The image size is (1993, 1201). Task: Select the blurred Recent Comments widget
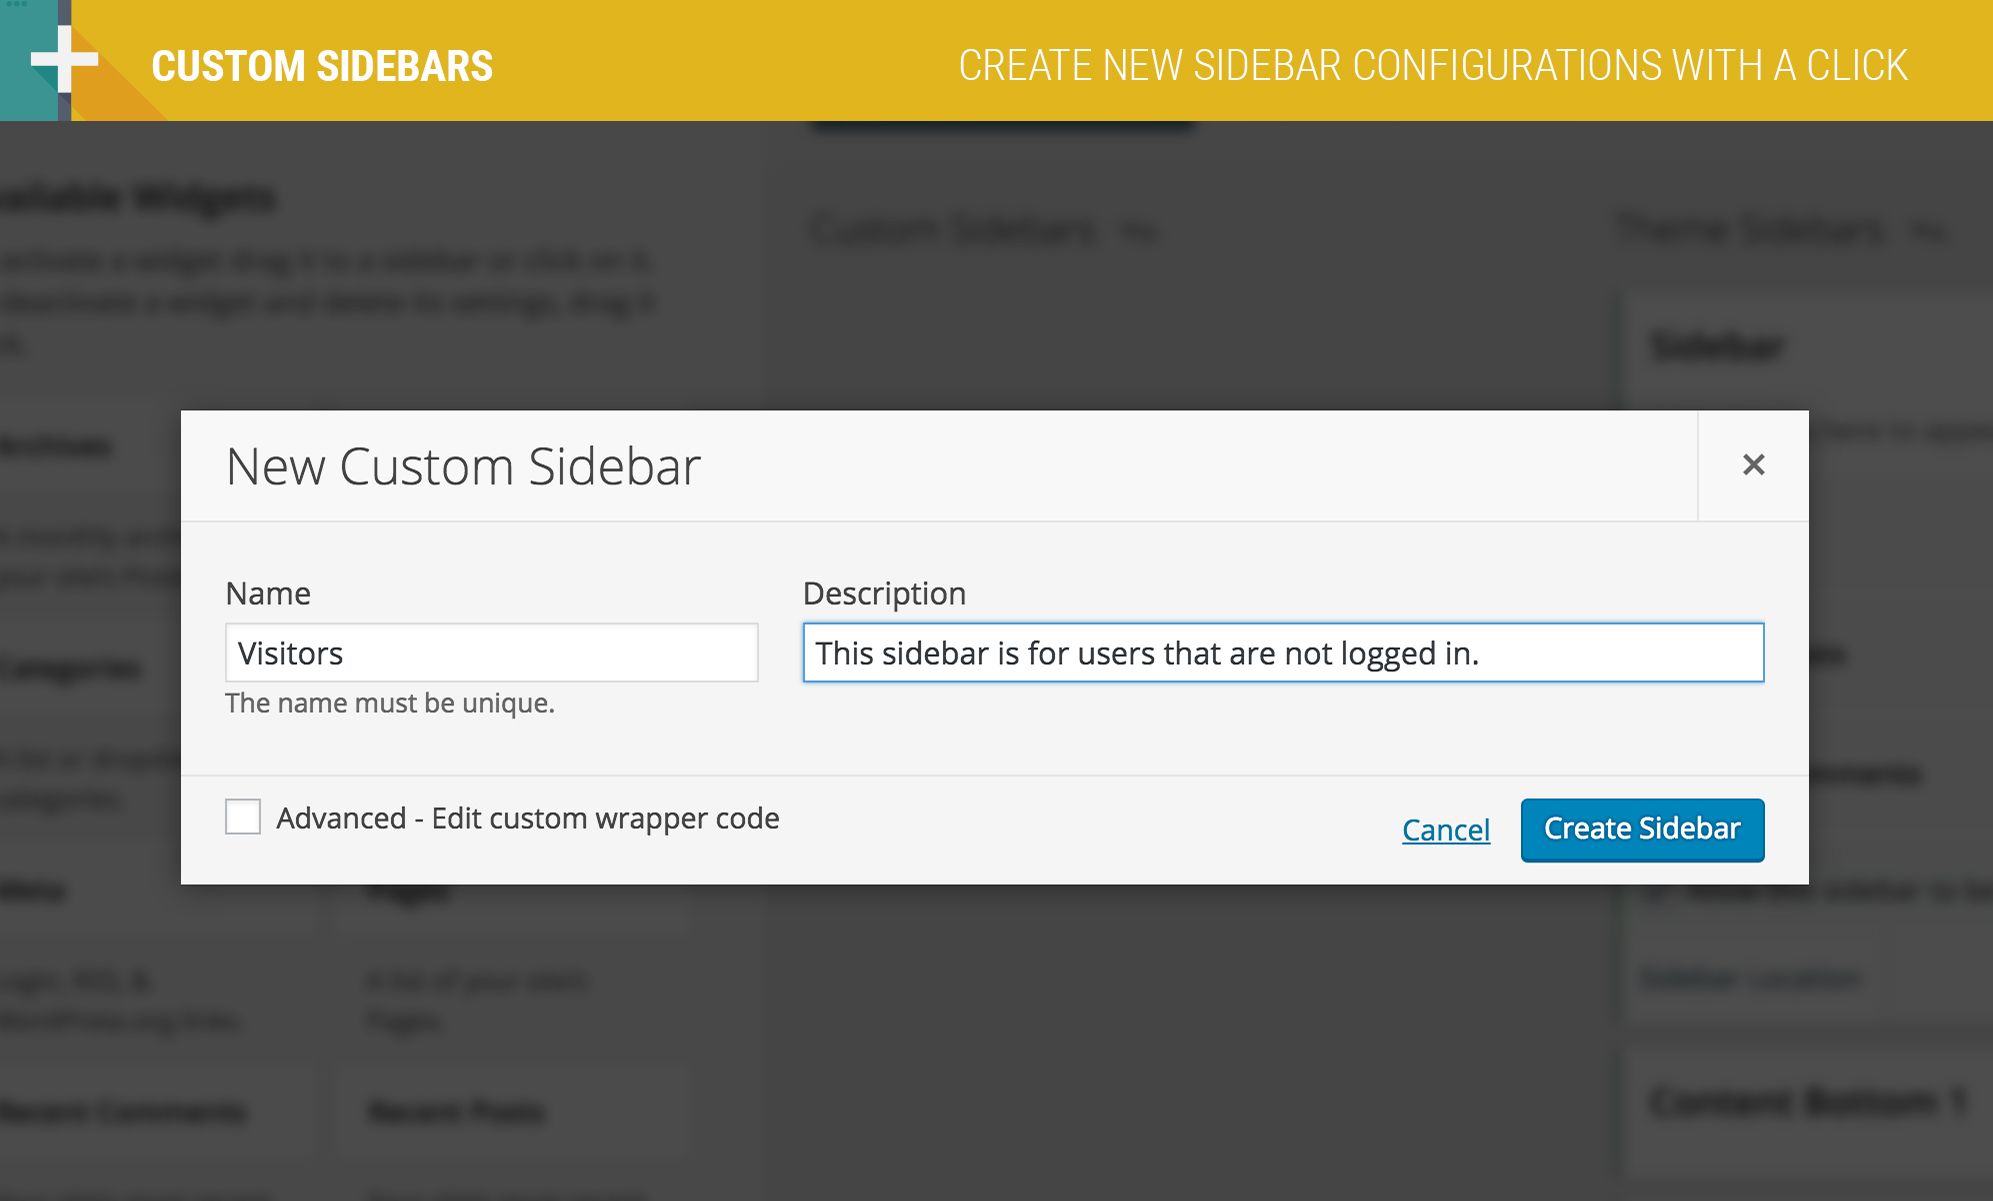[123, 1111]
